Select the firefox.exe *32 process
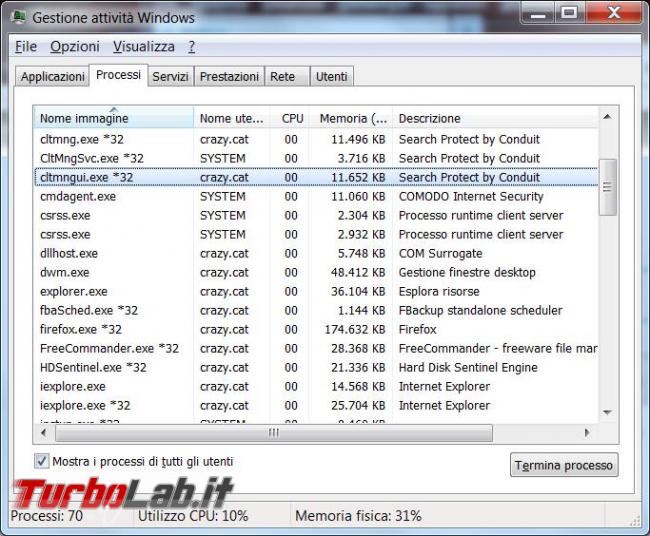Viewport: 650px width, 536px height. coord(316,330)
